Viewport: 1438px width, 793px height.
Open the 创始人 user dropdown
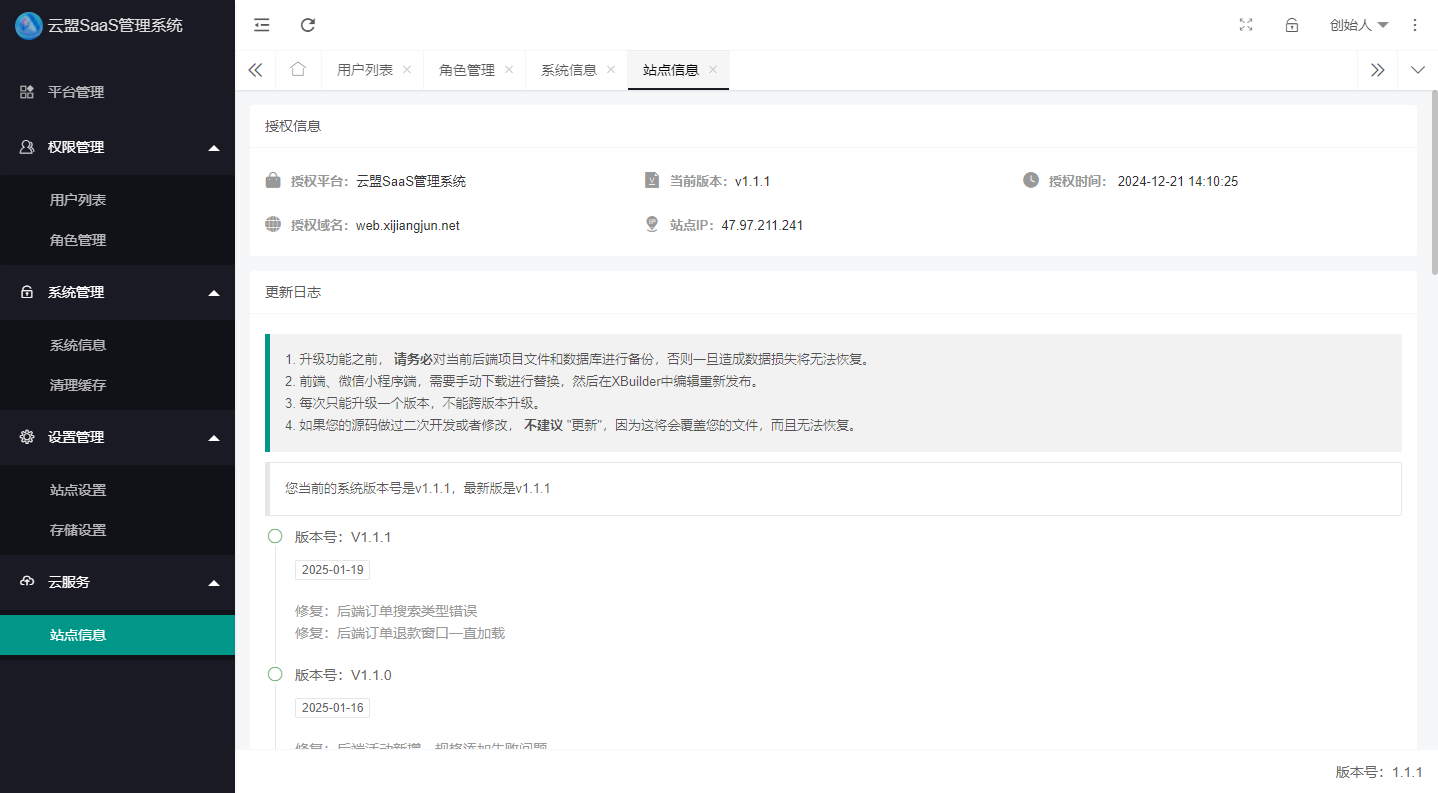point(1358,25)
